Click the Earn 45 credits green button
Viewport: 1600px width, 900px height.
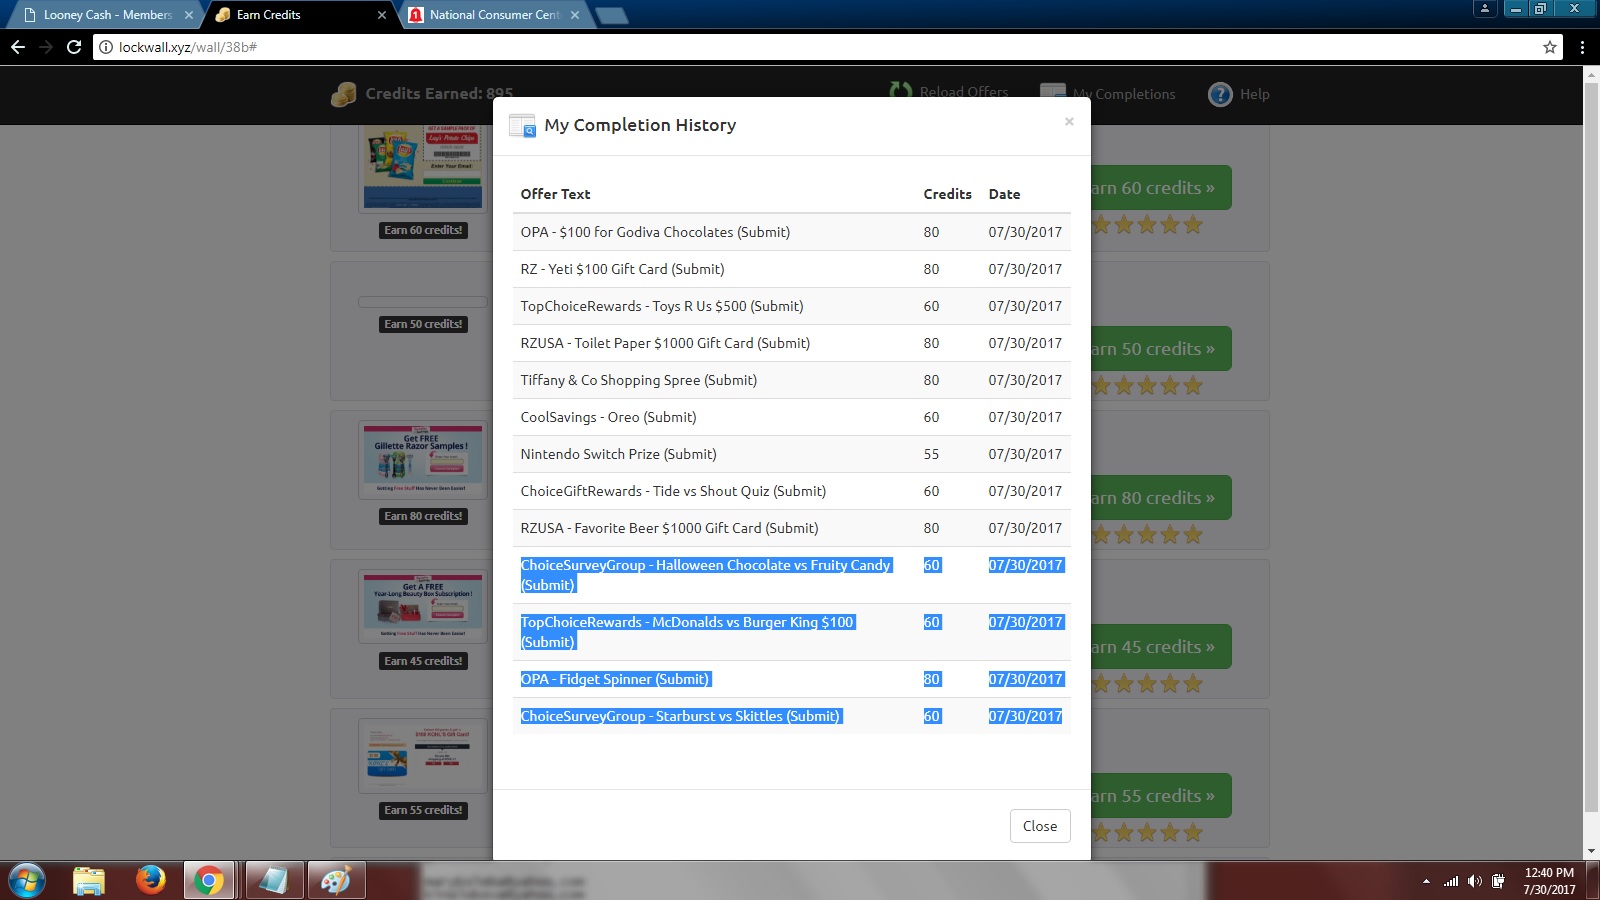(x=1160, y=647)
